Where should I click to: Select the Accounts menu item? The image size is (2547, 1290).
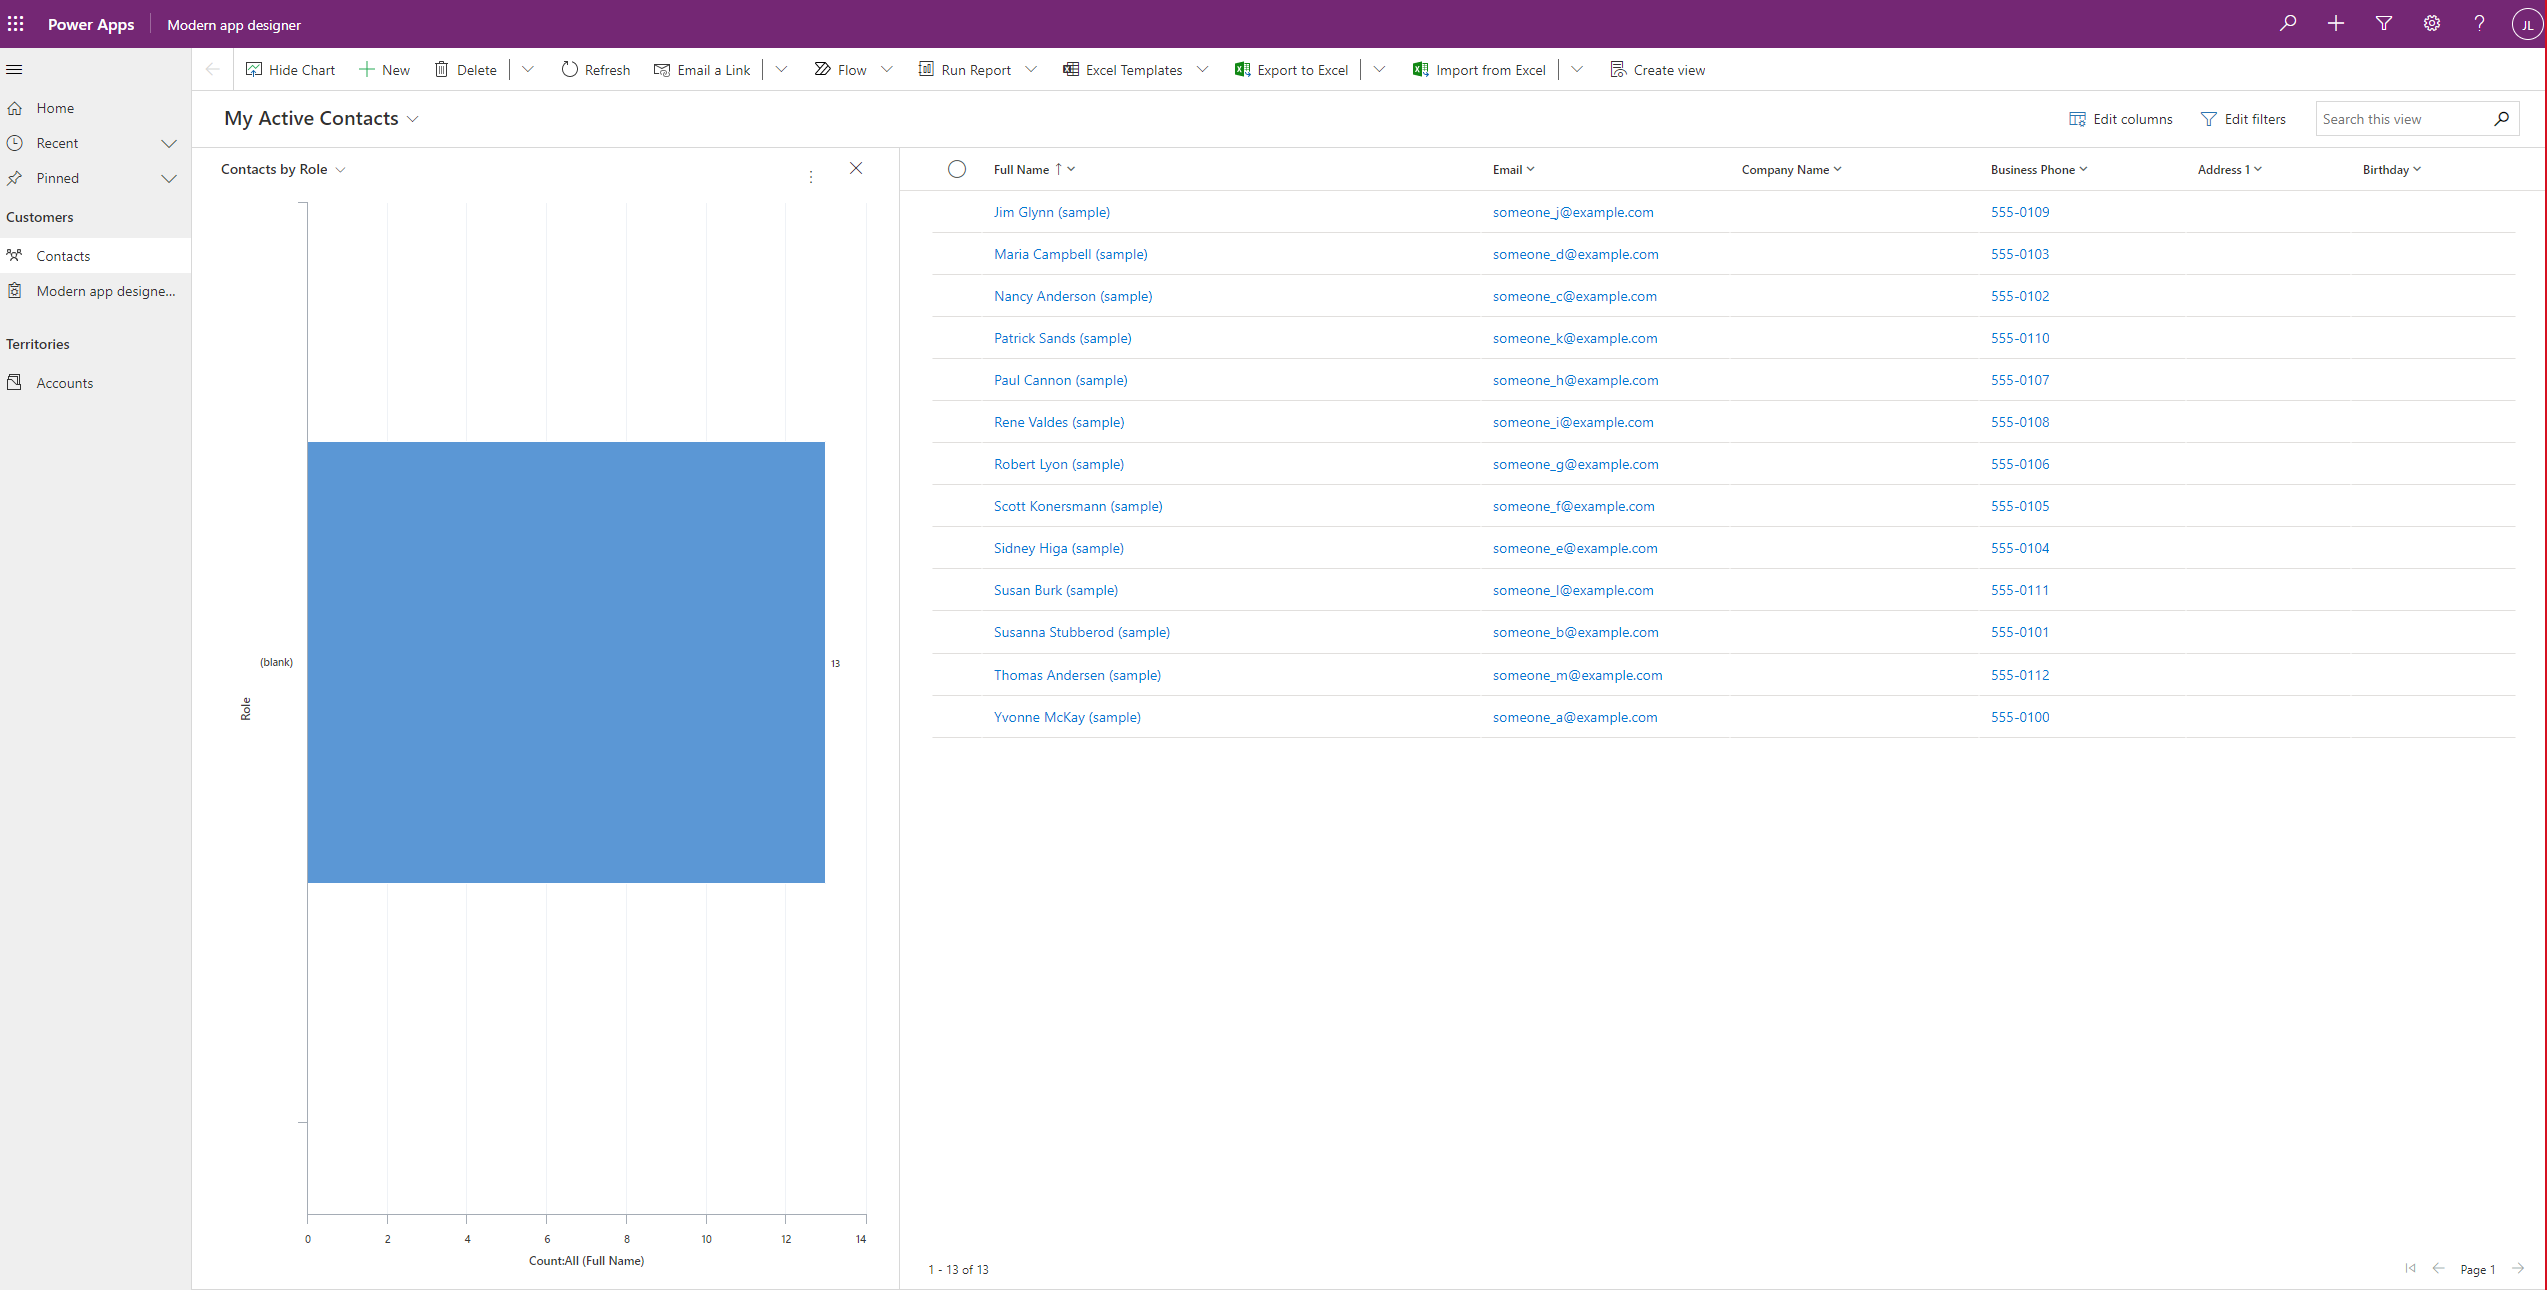64,382
